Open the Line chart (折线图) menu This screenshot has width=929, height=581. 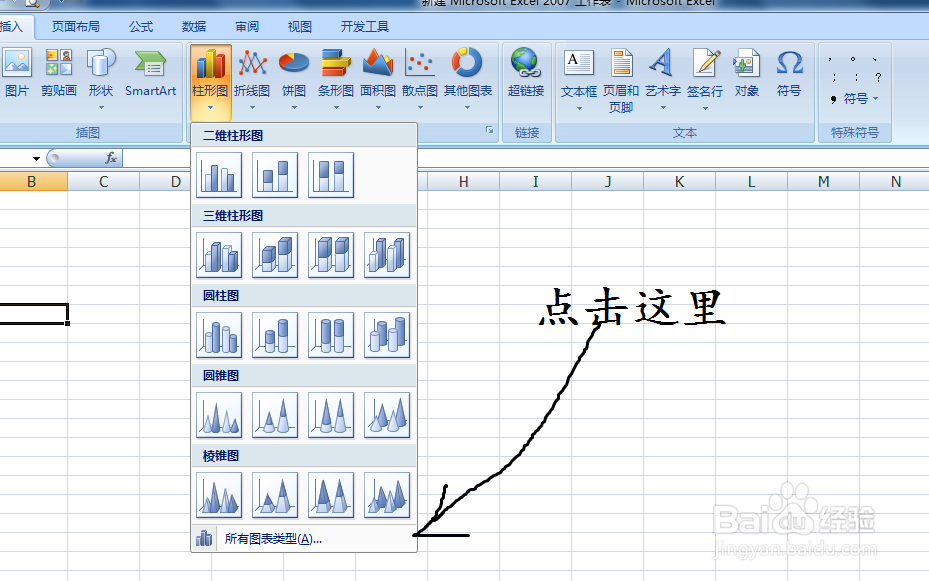[x=252, y=79]
